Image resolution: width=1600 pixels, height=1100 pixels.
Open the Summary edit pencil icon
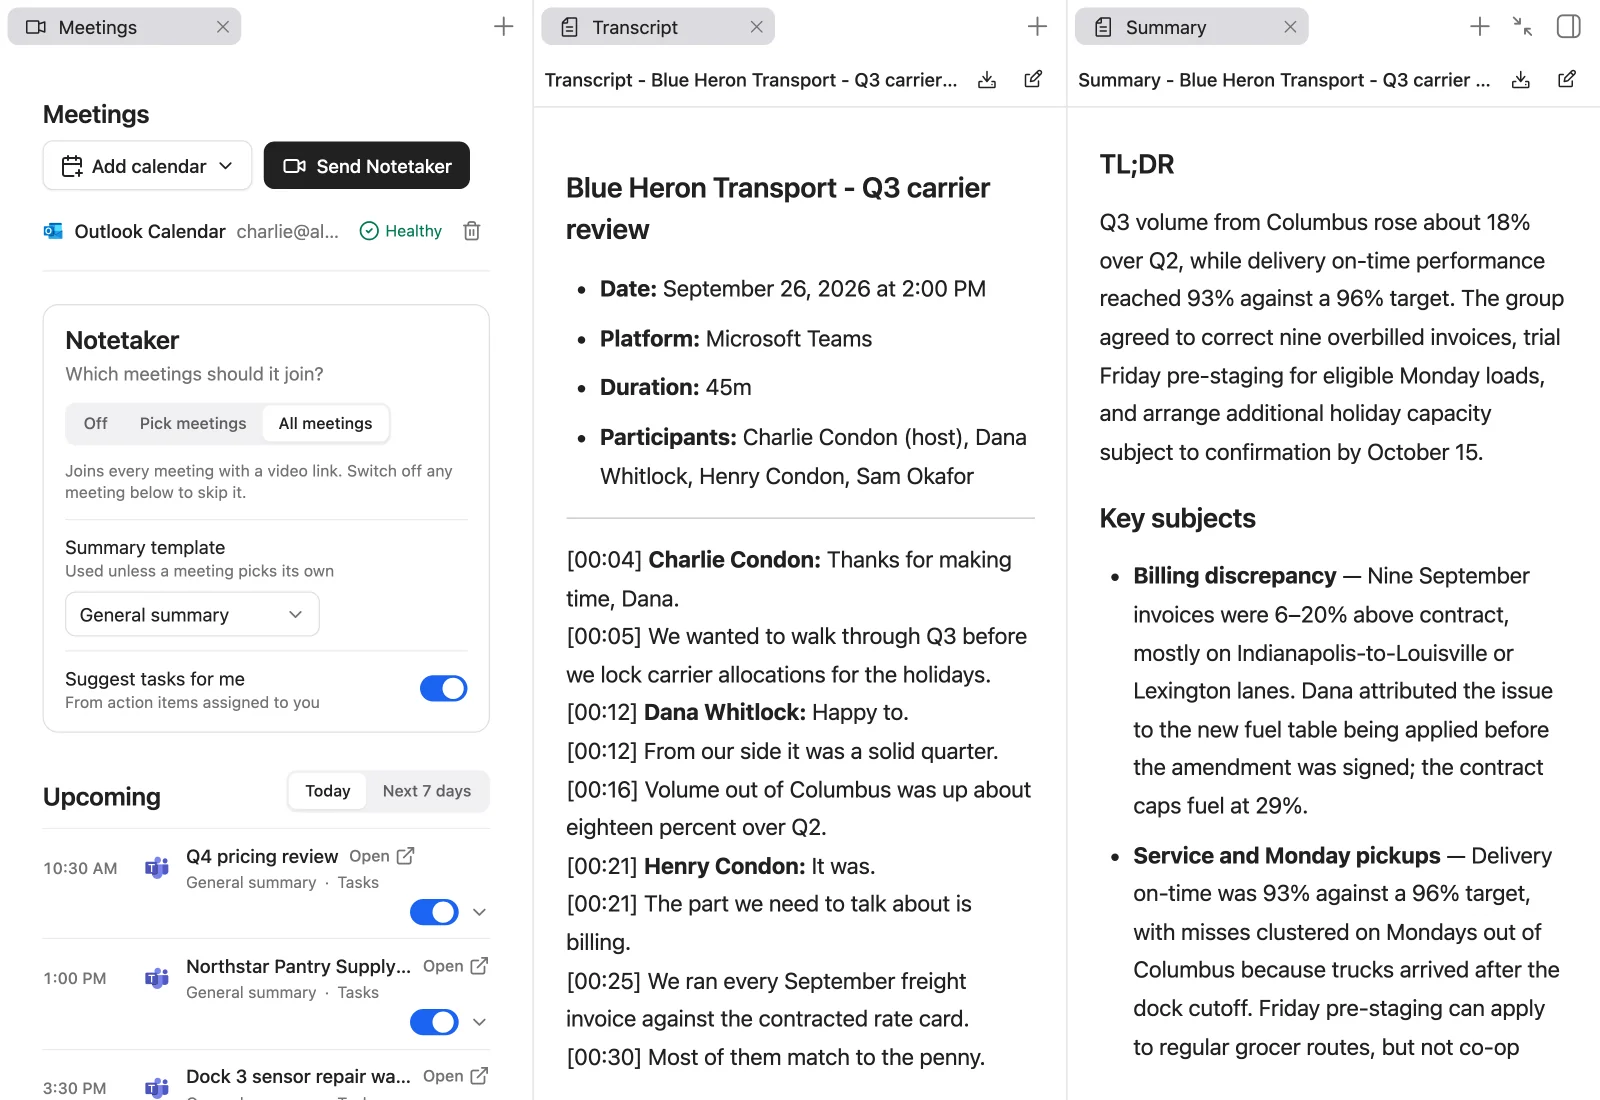pos(1567,80)
